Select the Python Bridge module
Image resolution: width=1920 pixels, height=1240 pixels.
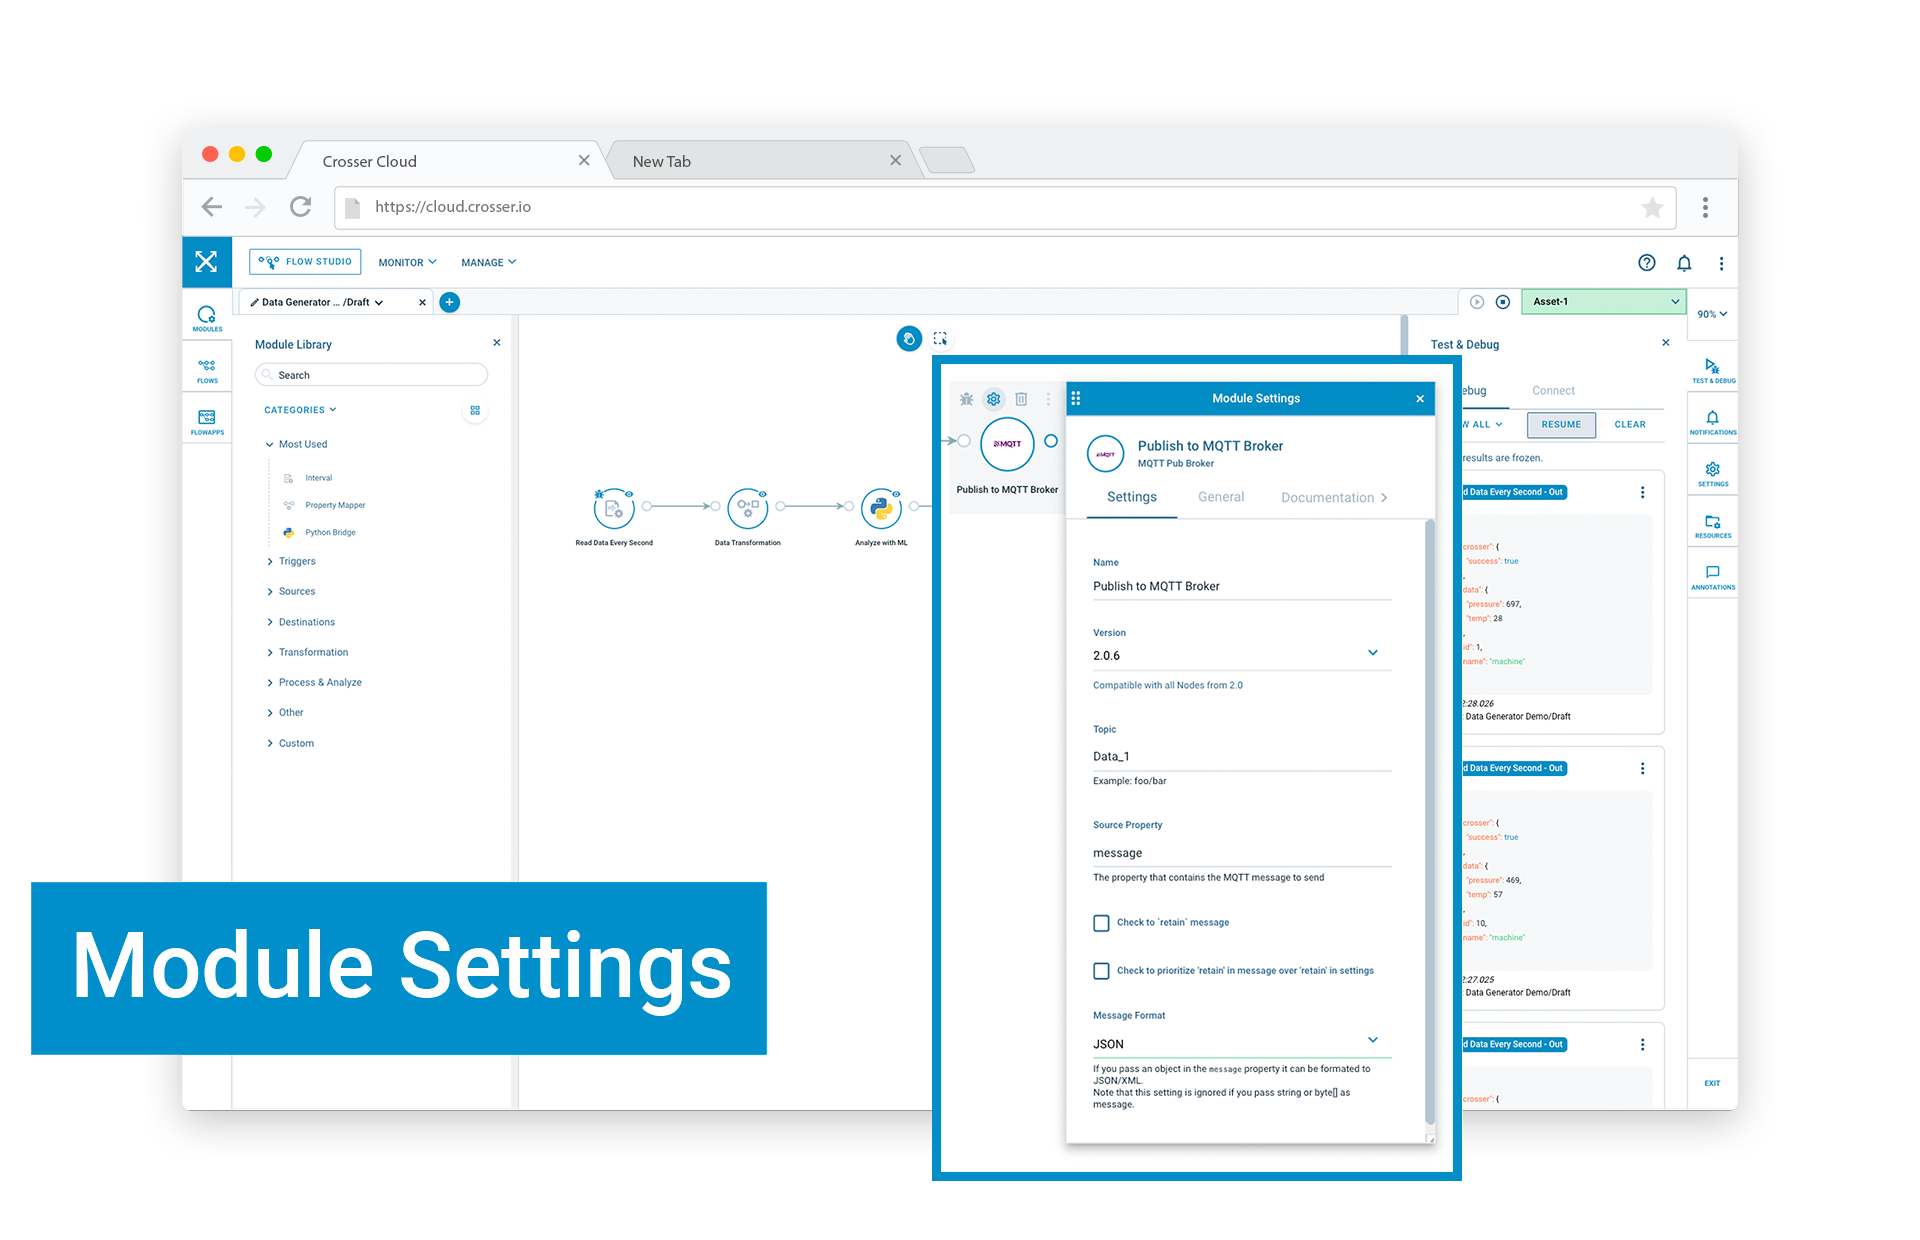click(x=320, y=533)
